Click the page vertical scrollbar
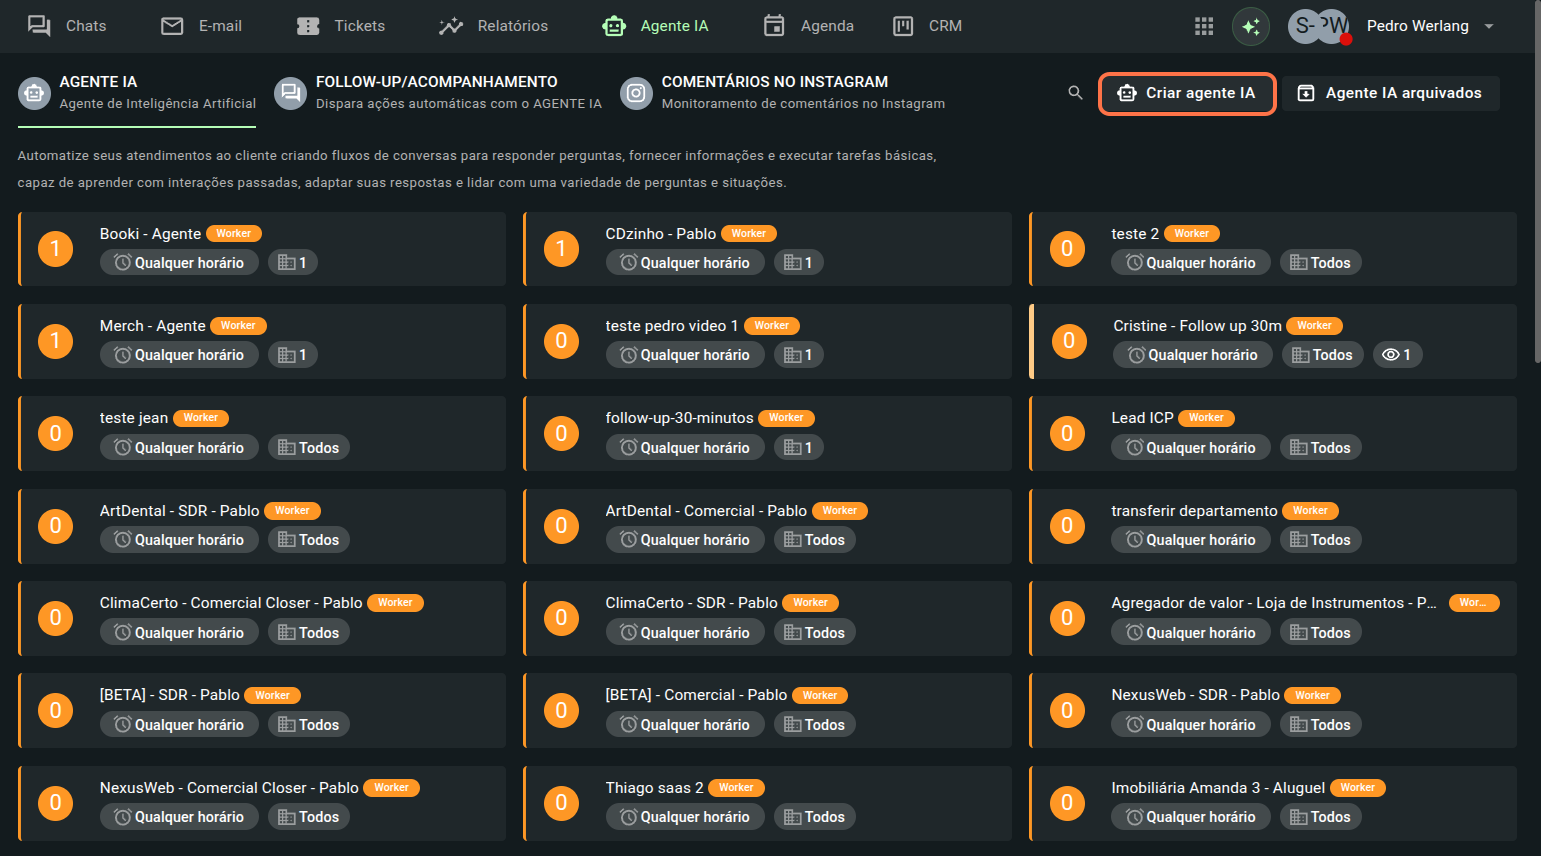Screen dimensions: 1541x856 1537,200
